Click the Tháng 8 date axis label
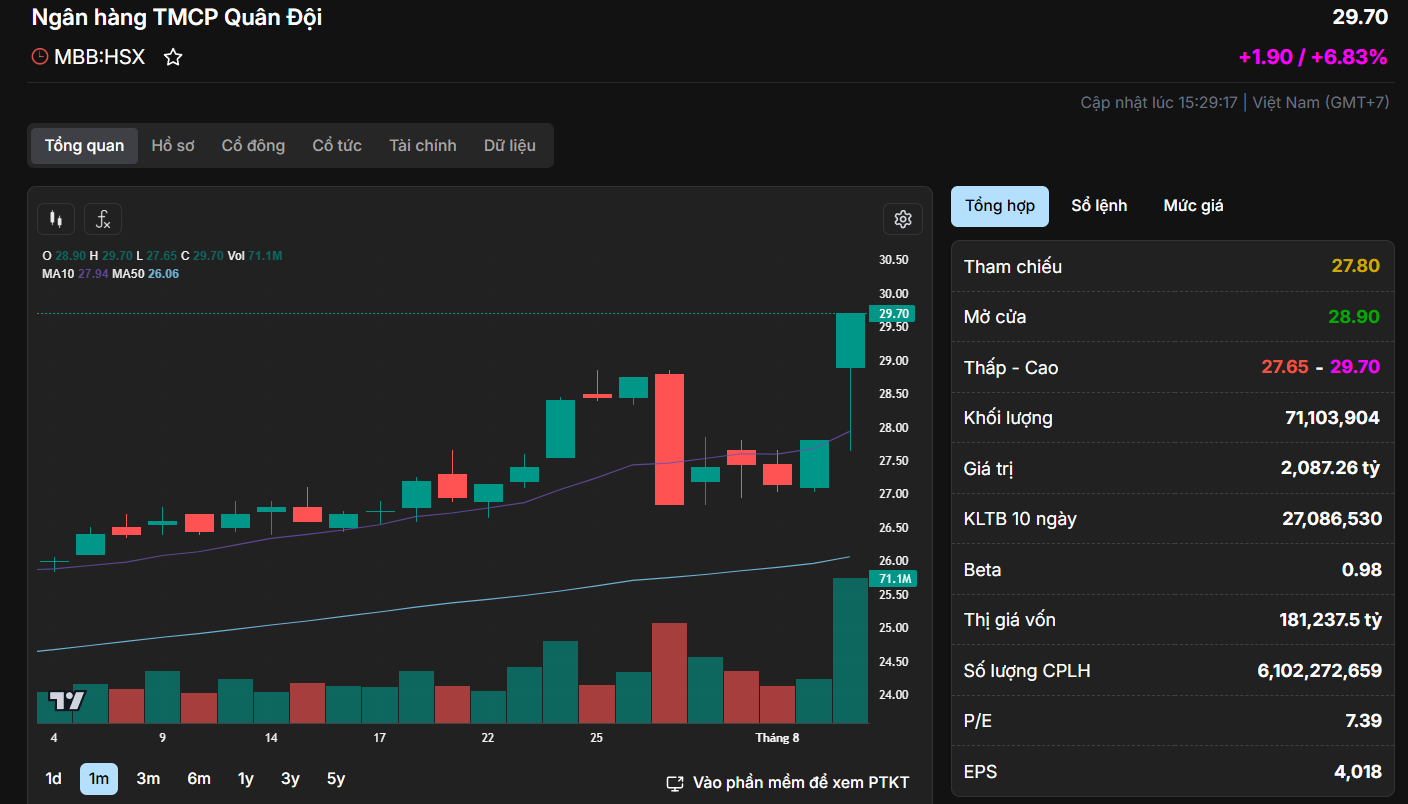1408x804 pixels. click(x=777, y=738)
